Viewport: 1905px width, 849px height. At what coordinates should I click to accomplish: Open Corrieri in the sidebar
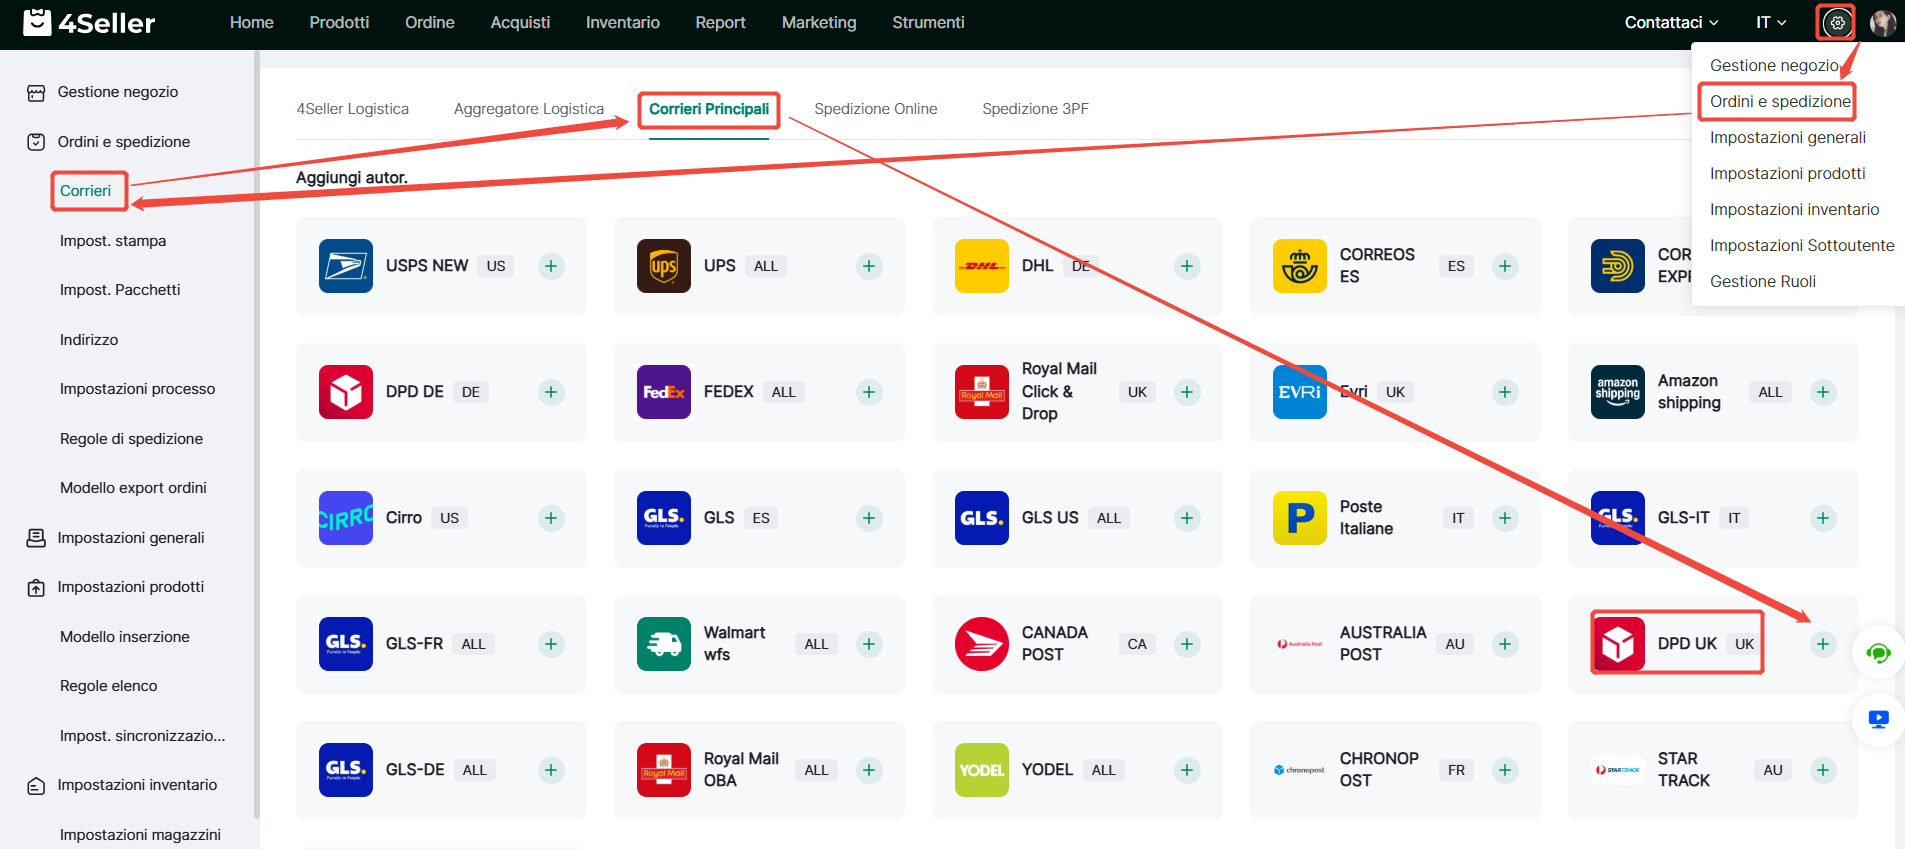[86, 191]
